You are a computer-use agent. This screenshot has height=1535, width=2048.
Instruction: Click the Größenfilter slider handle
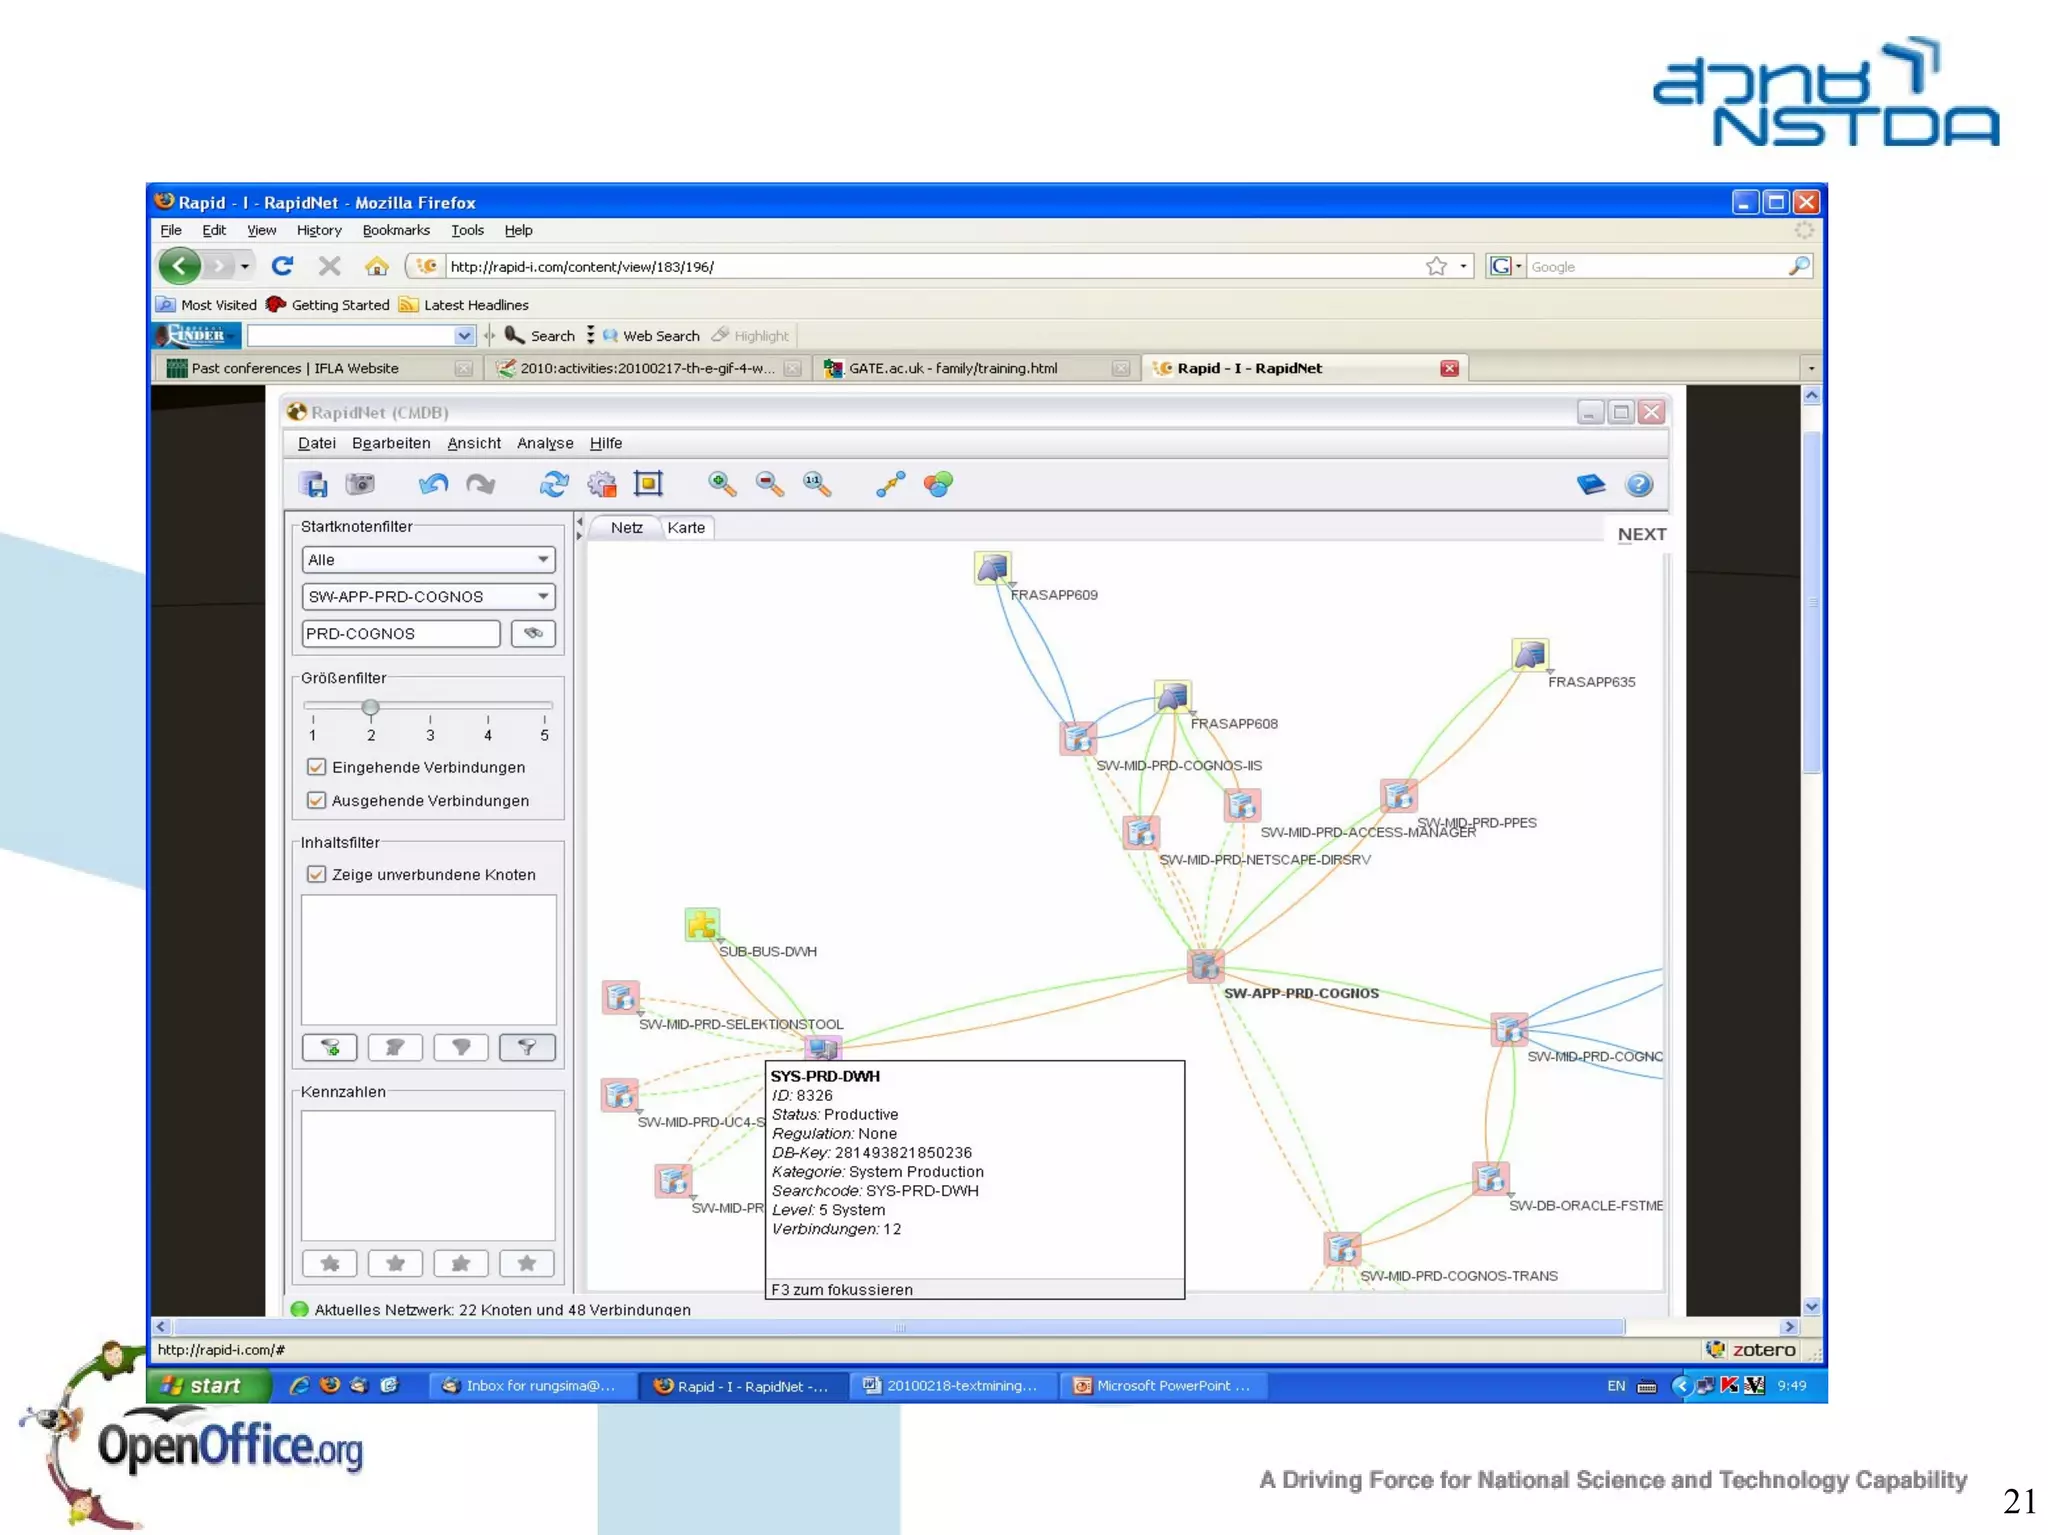[x=371, y=707]
